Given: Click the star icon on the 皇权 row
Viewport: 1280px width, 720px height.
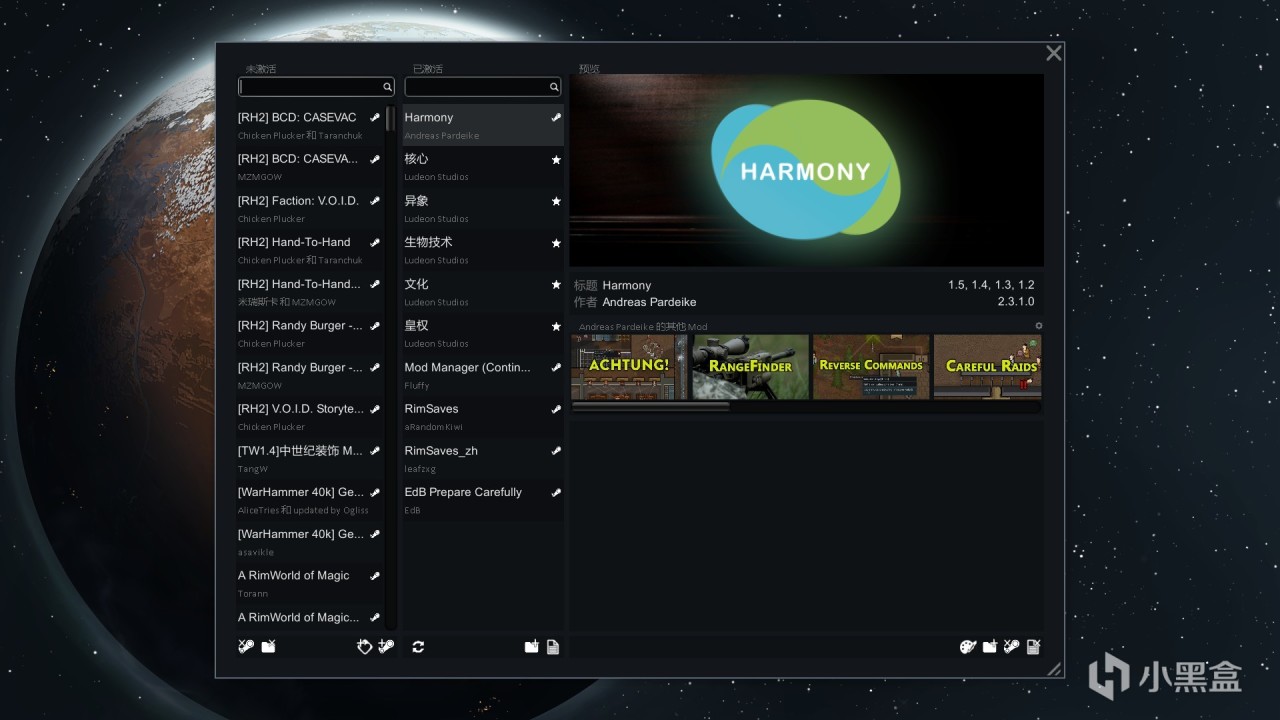Looking at the screenshot, I should tap(556, 327).
